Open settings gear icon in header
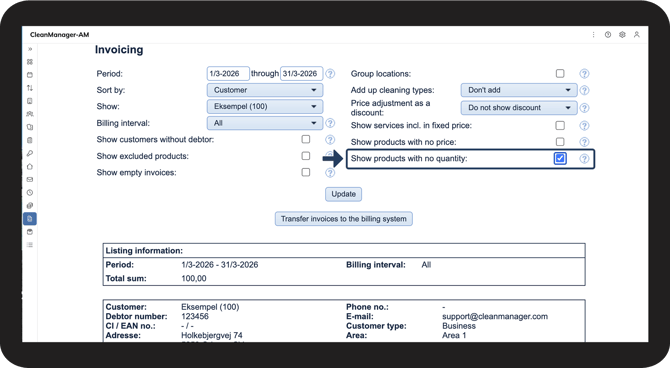Viewport: 670px width, 368px height. click(622, 35)
